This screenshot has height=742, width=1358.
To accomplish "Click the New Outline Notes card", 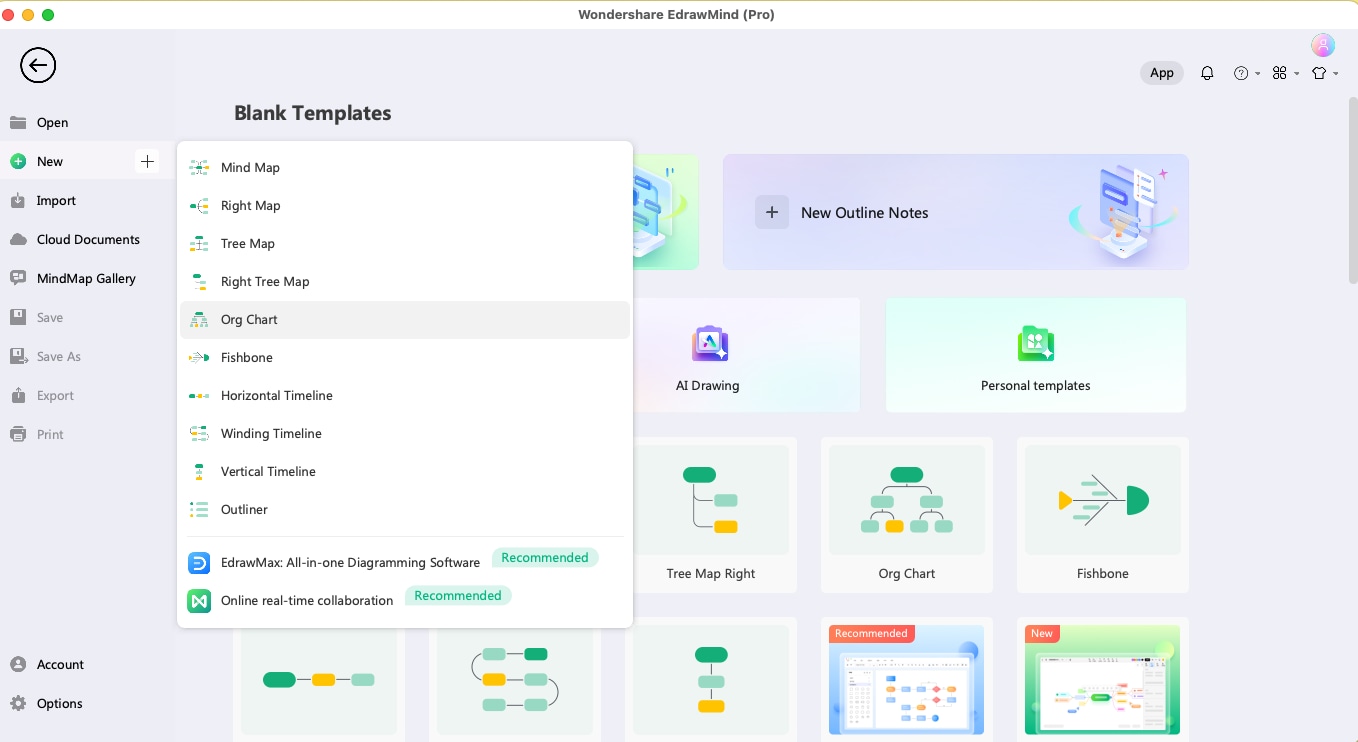I will coord(955,212).
